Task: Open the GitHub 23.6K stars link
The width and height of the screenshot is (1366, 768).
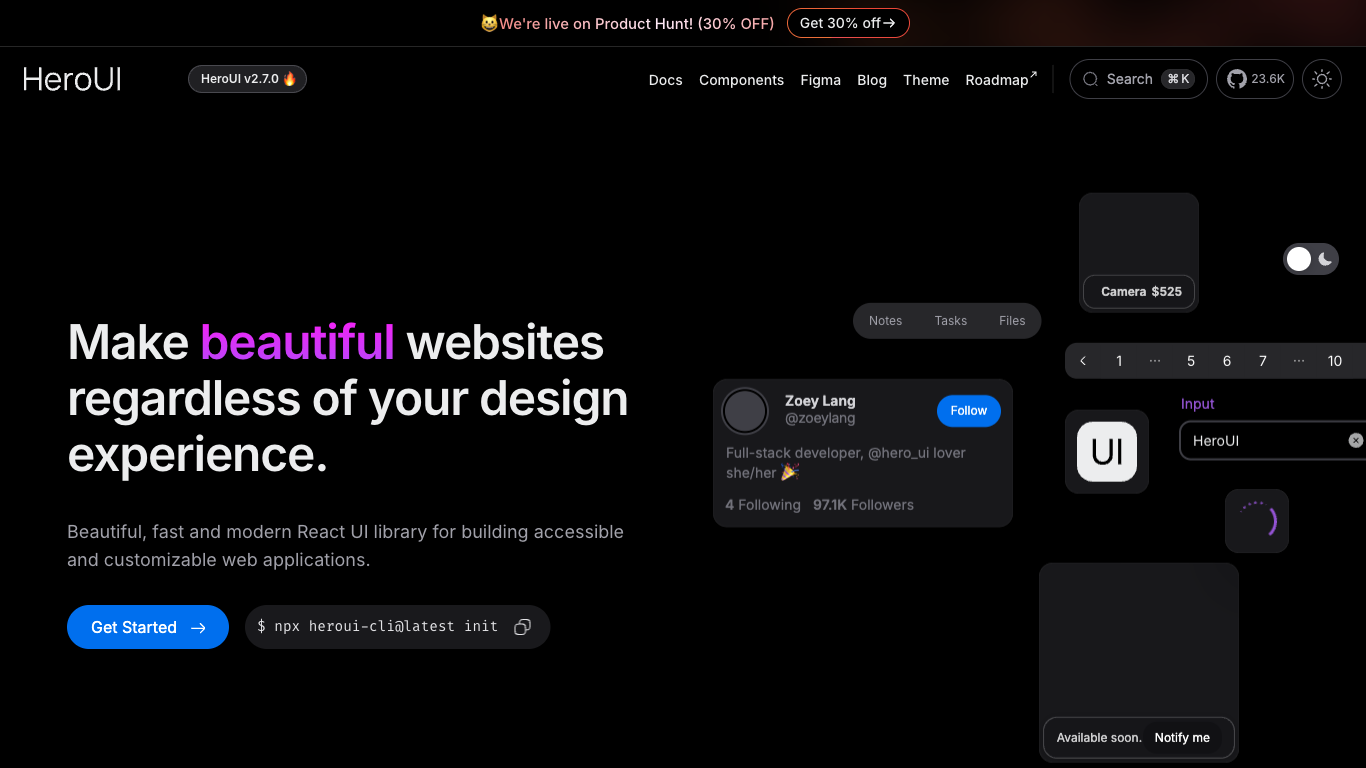Action: (1255, 79)
